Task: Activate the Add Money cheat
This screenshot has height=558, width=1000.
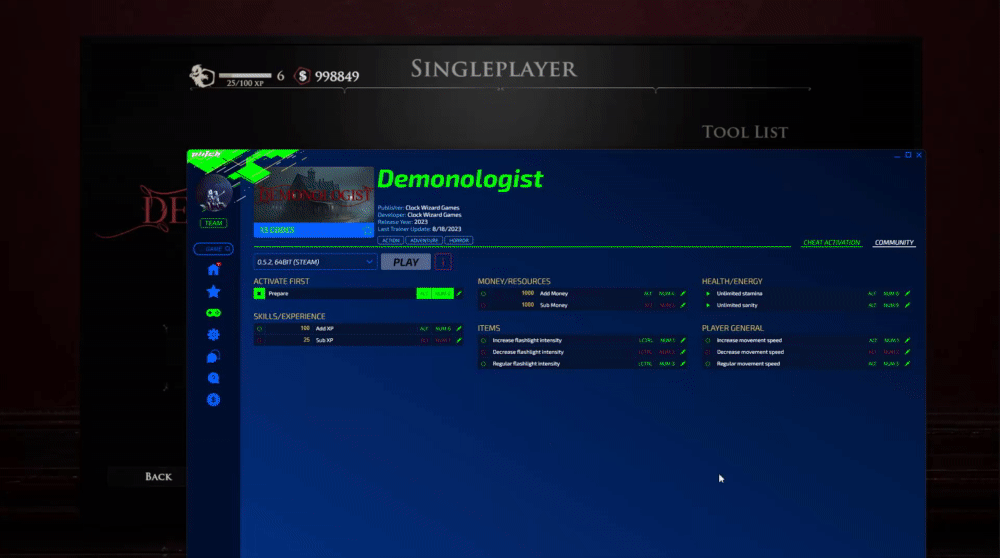Action: [x=483, y=293]
